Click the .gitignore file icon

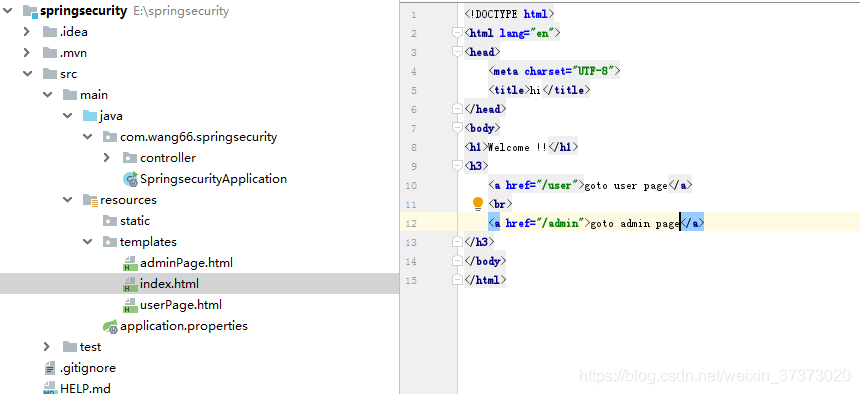(x=50, y=368)
